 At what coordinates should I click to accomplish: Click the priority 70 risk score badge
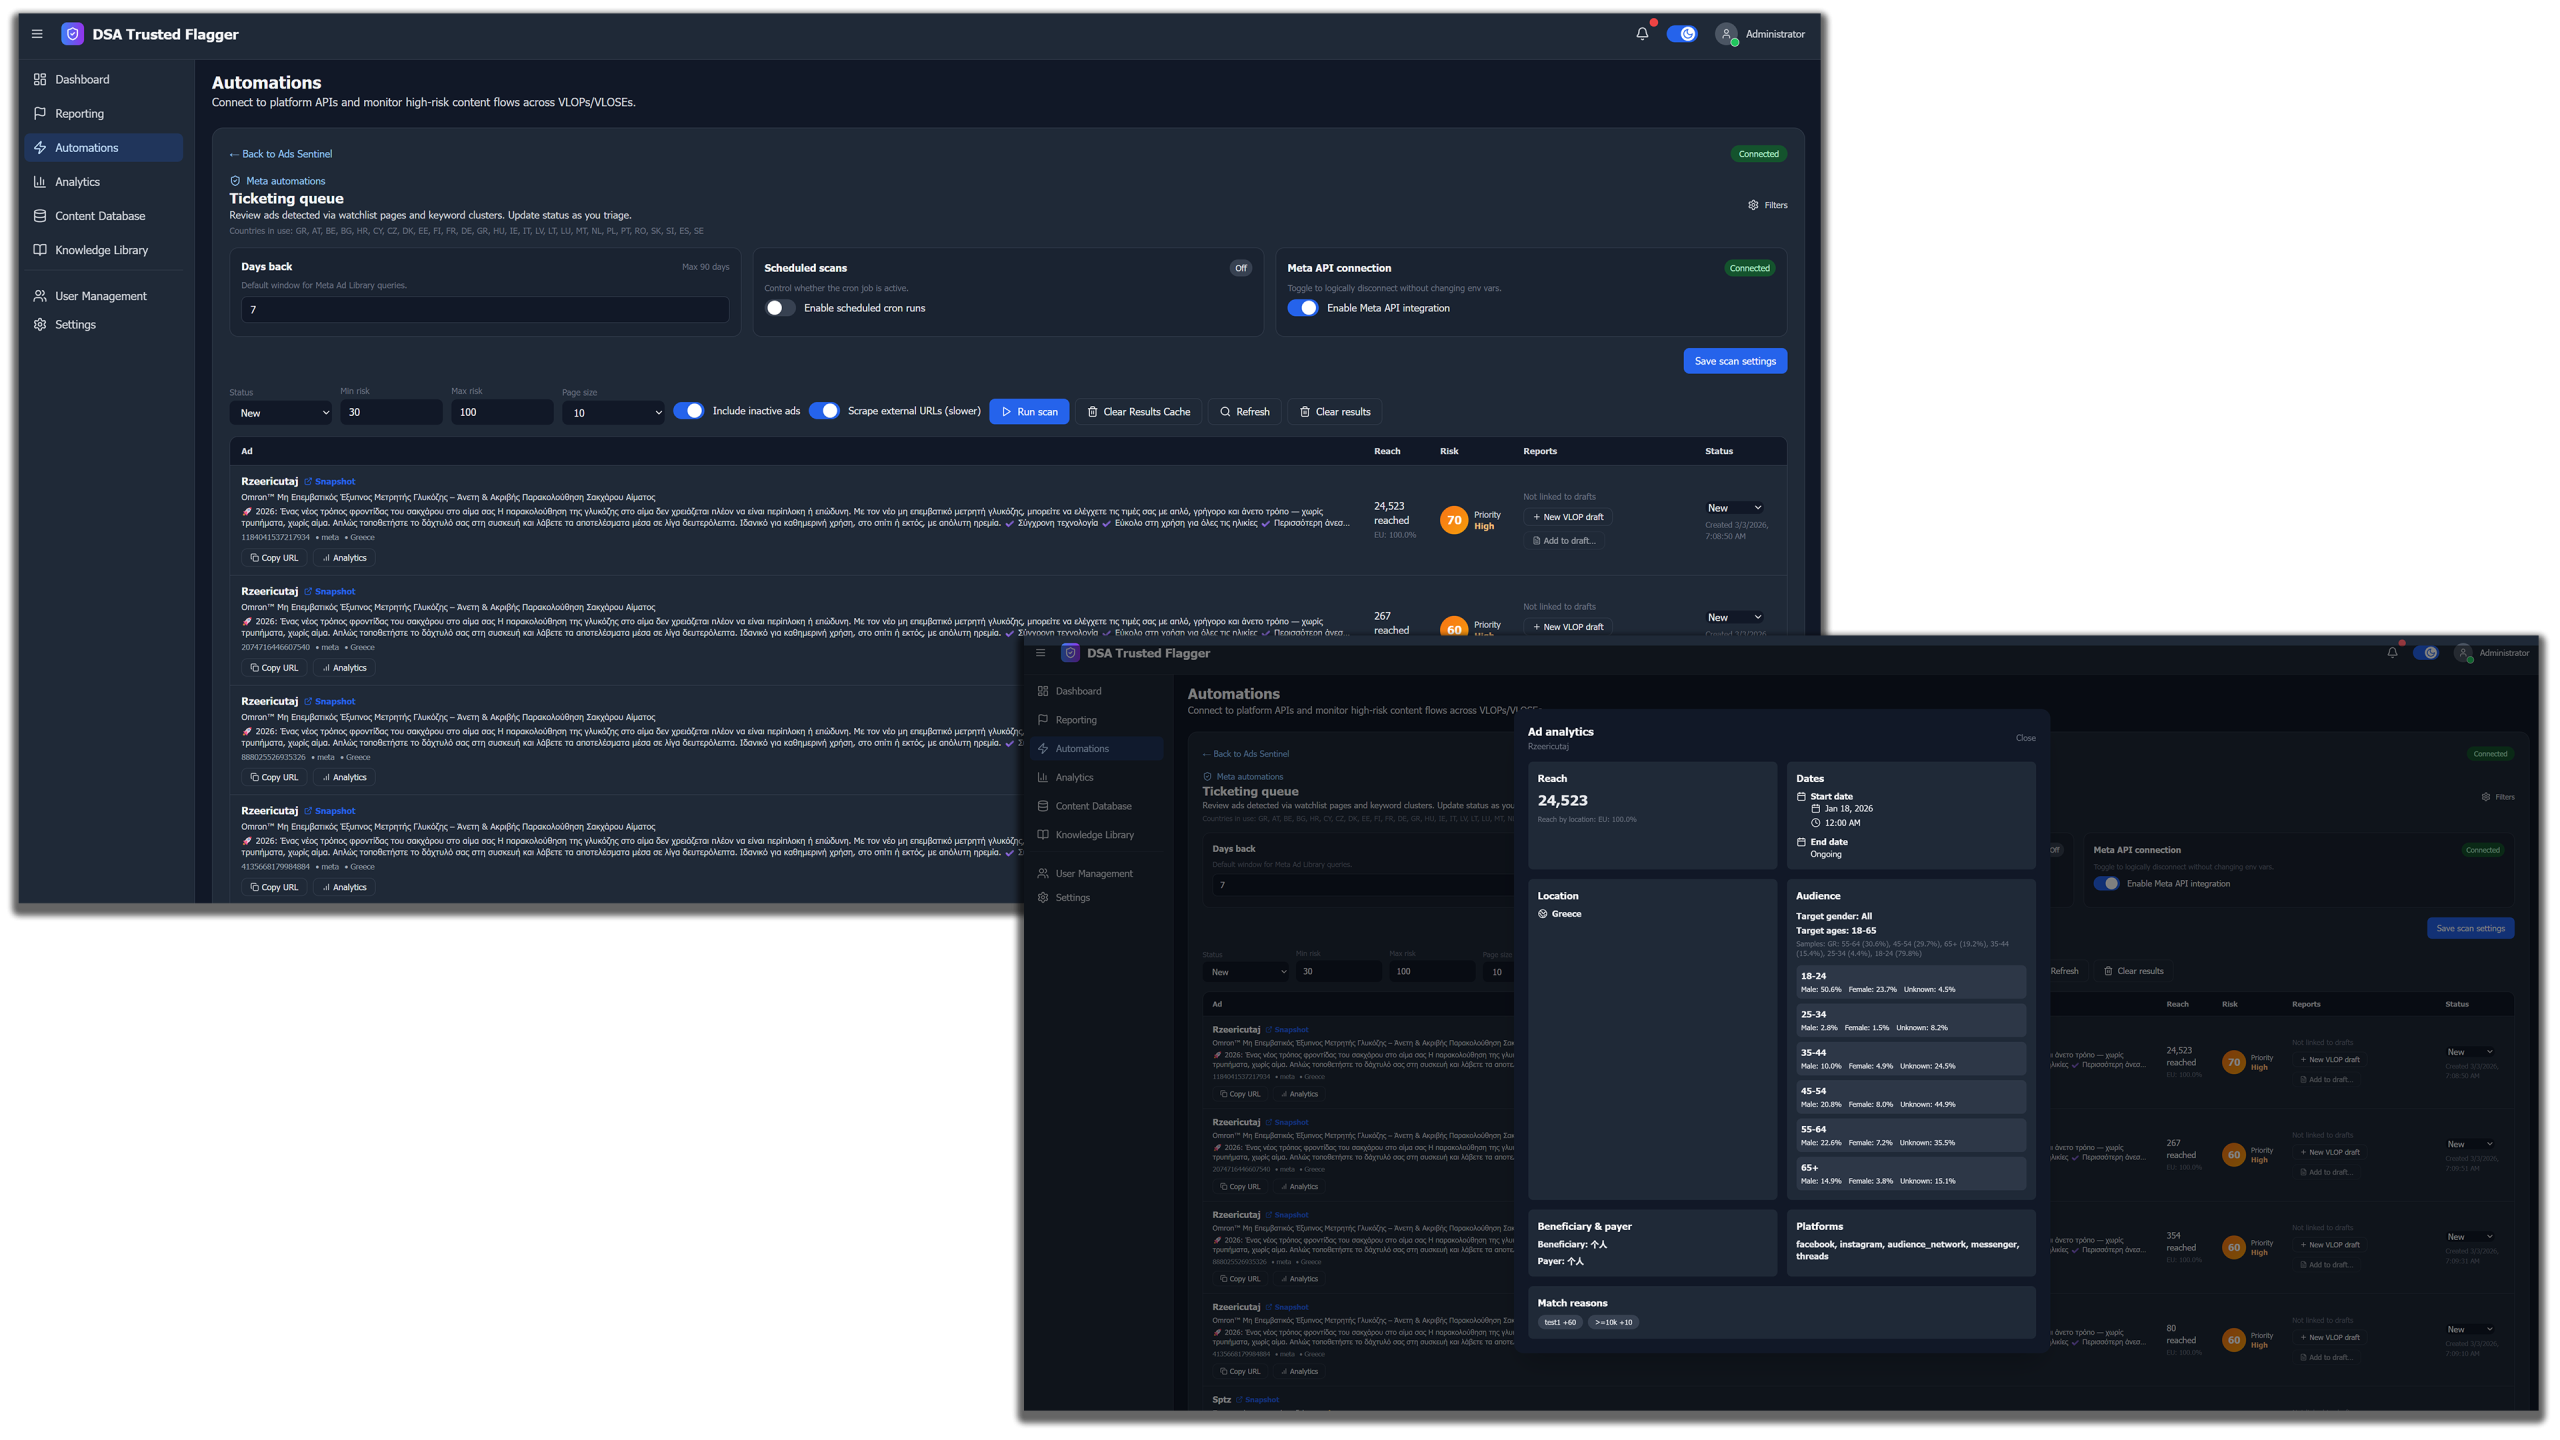[x=1454, y=520]
